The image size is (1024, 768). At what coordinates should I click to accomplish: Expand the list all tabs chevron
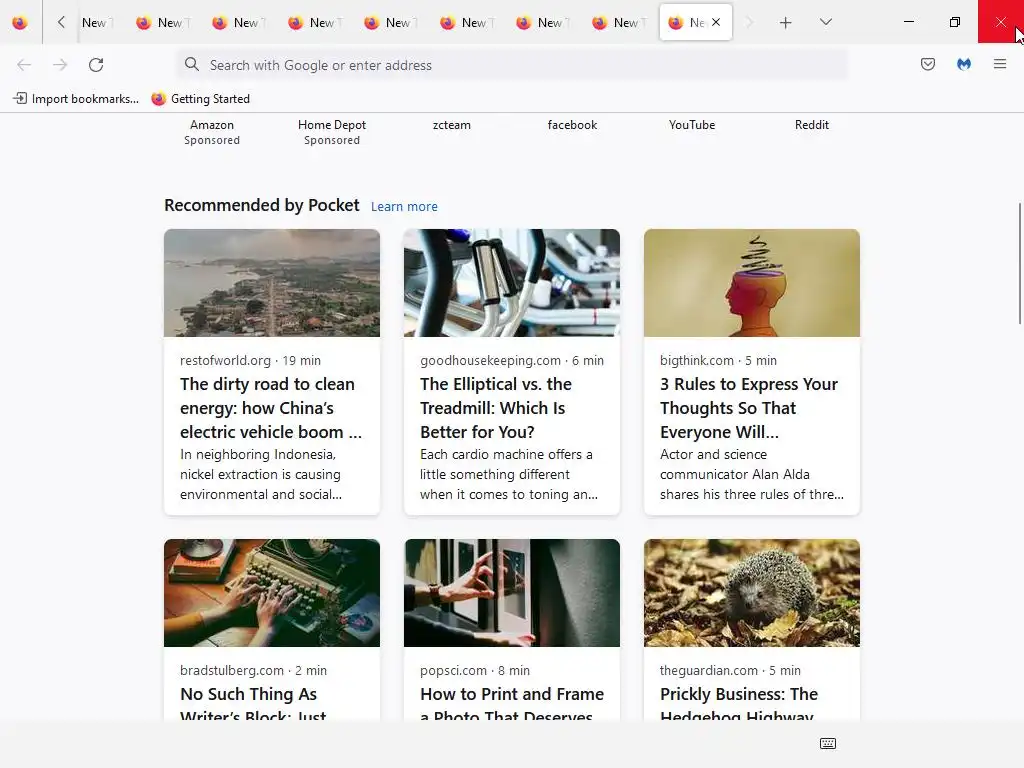click(825, 22)
